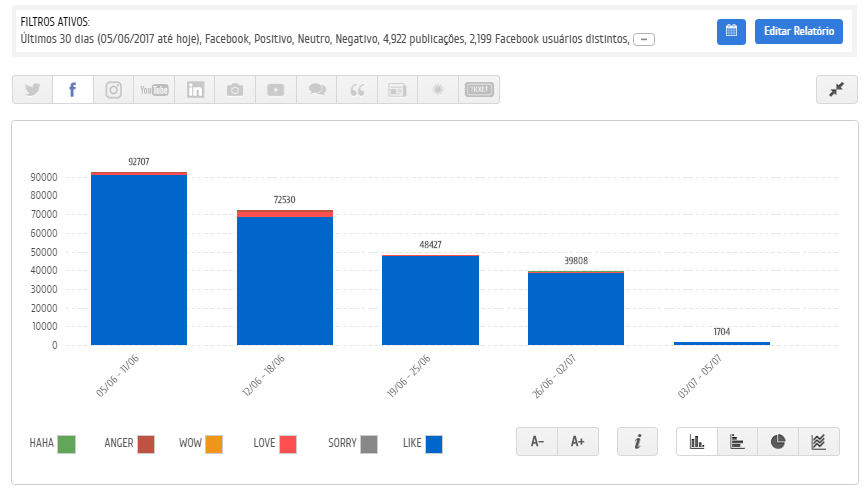
Task: Click the LinkedIn icon tab
Action: click(x=195, y=90)
